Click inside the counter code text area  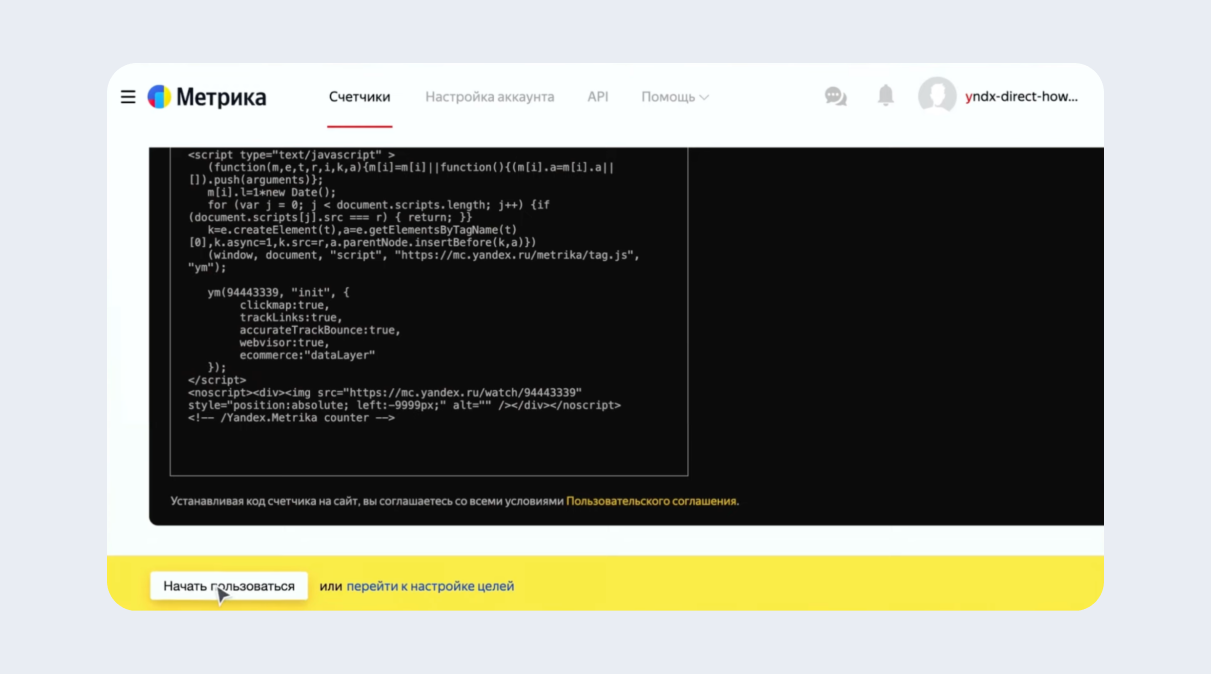(429, 311)
